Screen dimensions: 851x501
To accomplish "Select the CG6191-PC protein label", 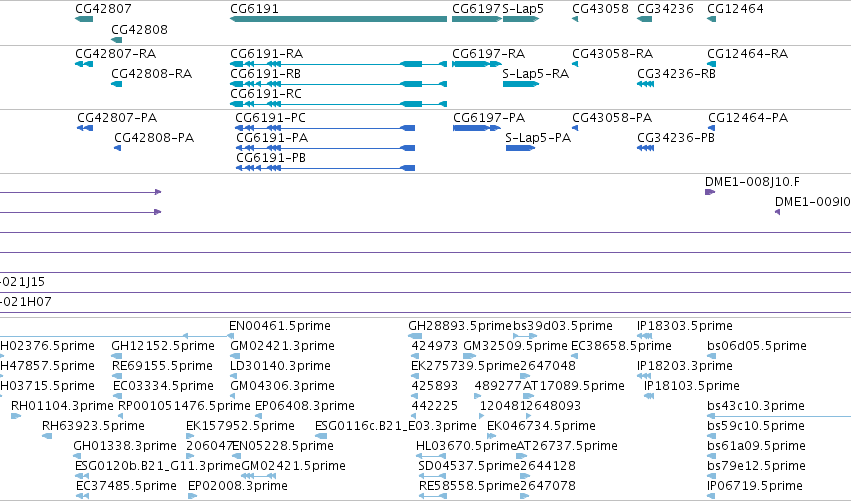I will coord(270,118).
